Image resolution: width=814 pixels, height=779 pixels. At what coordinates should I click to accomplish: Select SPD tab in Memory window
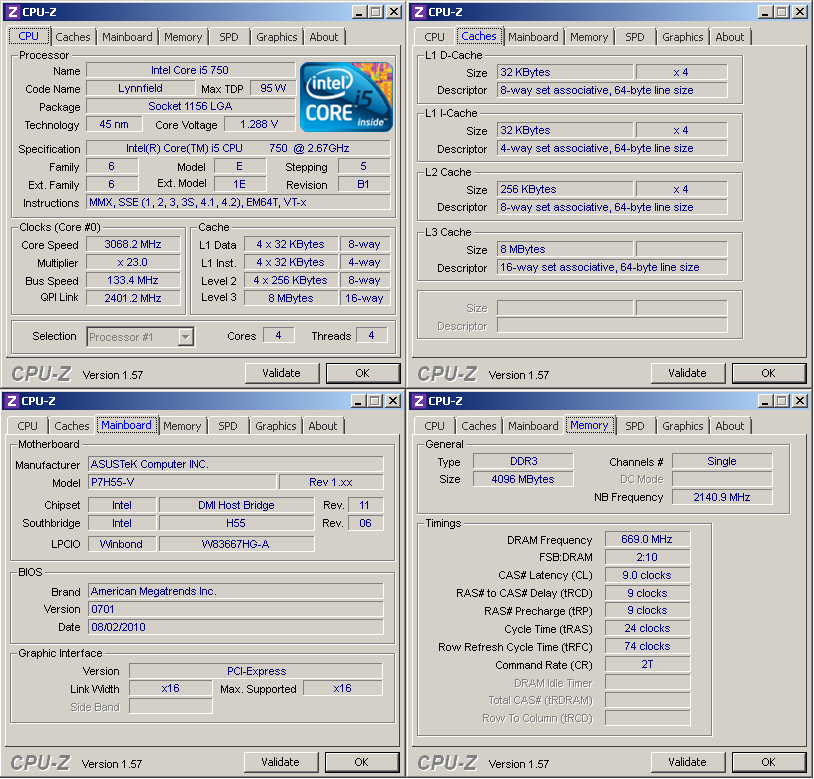[634, 426]
